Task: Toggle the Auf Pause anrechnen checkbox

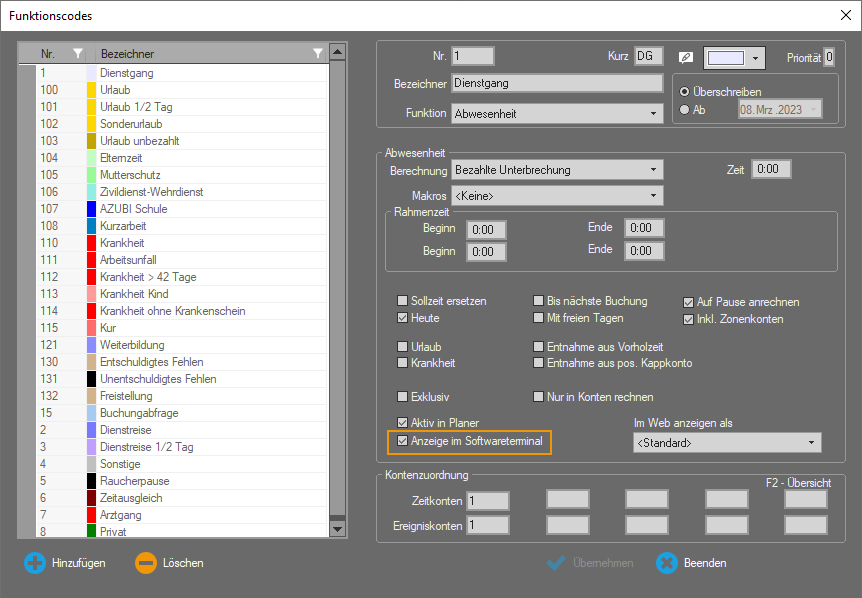Action: pyautogui.click(x=689, y=302)
